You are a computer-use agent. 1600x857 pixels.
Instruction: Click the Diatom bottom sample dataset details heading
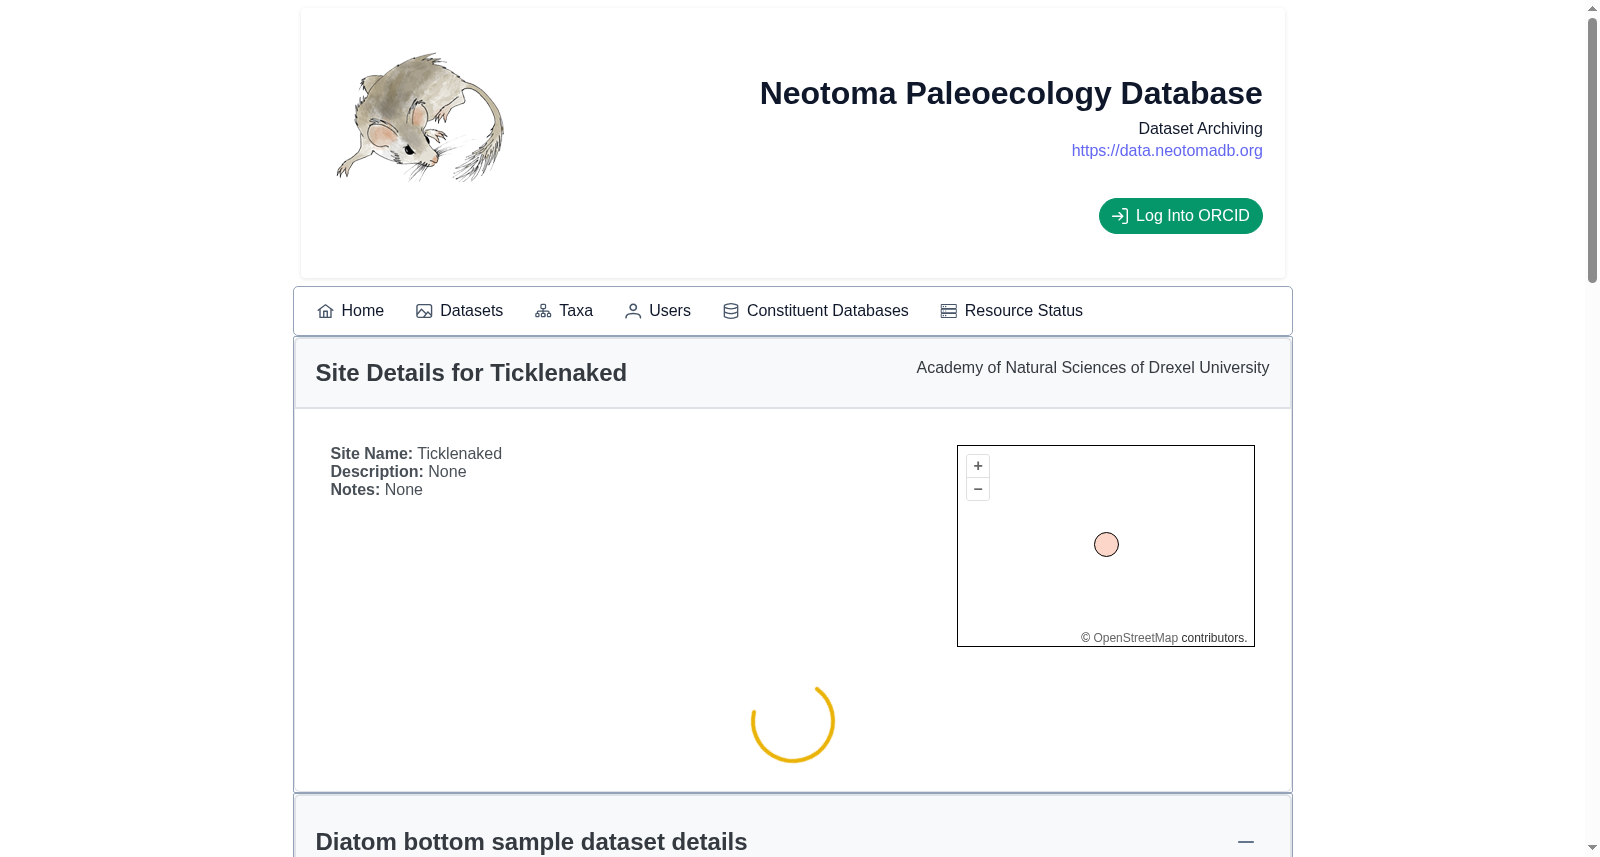click(x=531, y=842)
